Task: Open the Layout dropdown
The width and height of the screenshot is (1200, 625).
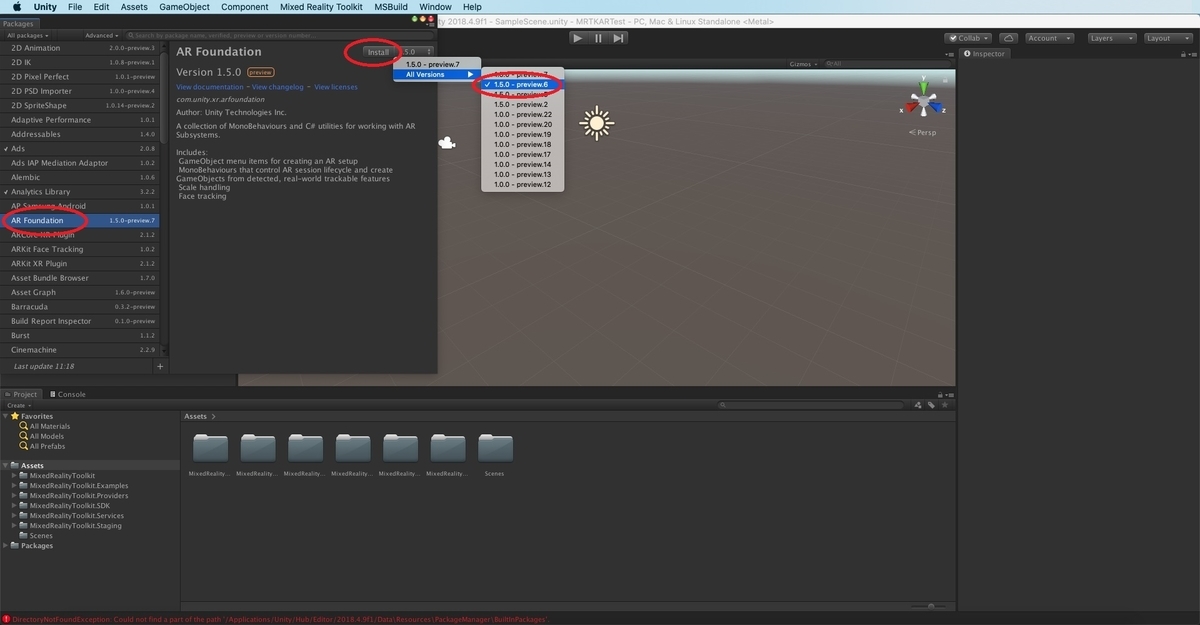Action: (x=1166, y=38)
